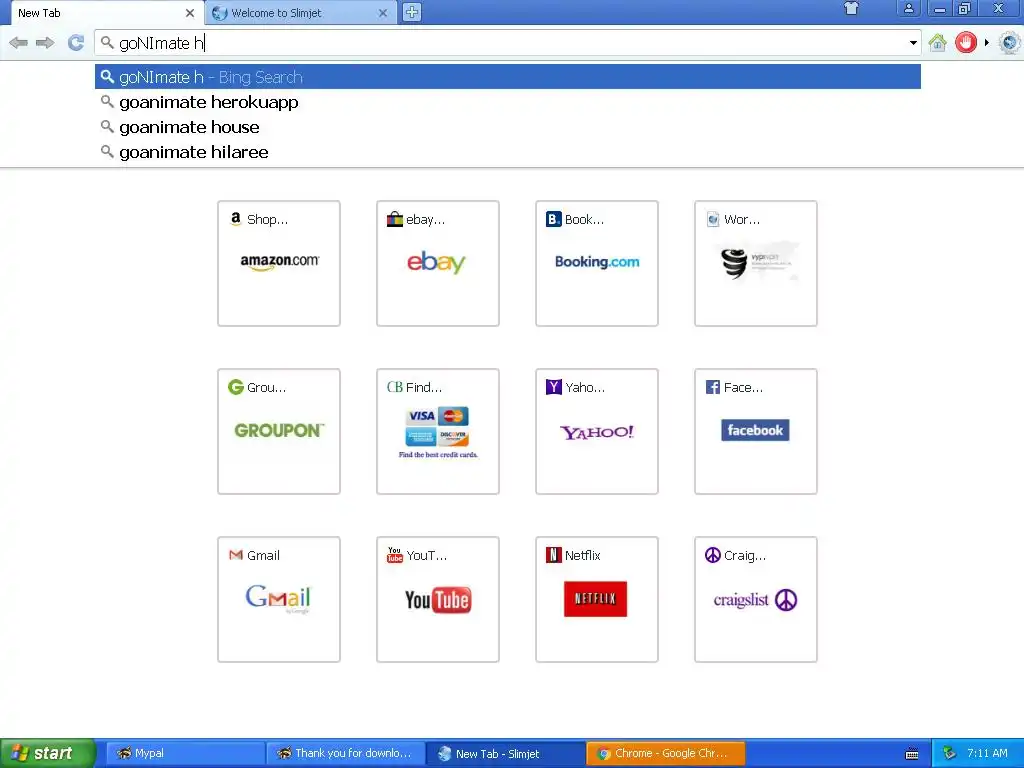1024x768 pixels.
Task: Close the Welcome to Slimjet tab
Action: click(x=383, y=13)
